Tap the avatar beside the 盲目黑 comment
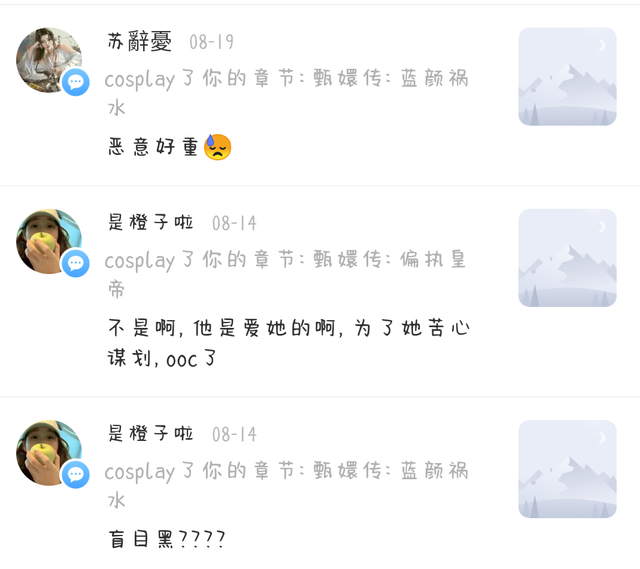640x569 pixels. (x=47, y=451)
